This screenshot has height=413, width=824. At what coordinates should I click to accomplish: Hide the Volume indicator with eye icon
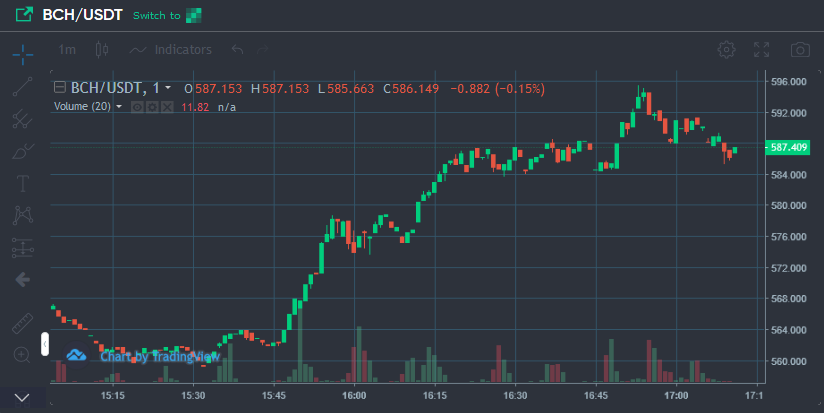(137, 107)
